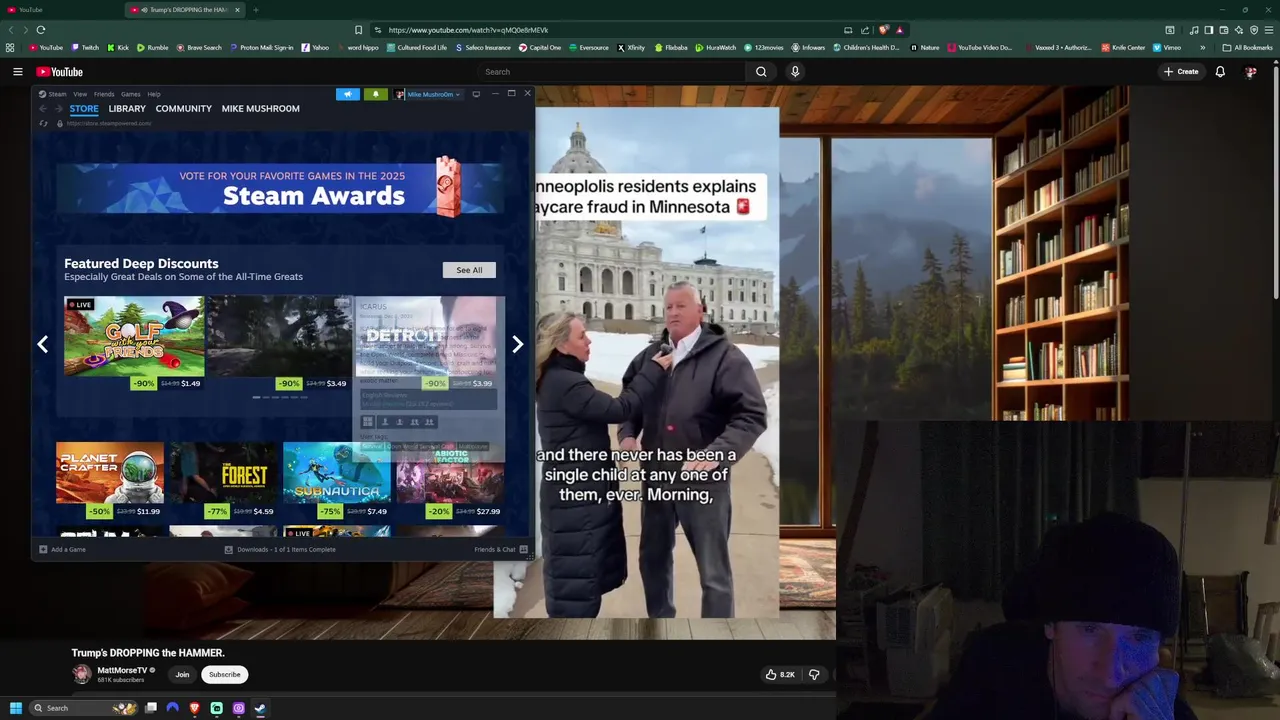This screenshot has height=720, width=1280.
Task: Open the Windows Start menu
Action: [16, 708]
